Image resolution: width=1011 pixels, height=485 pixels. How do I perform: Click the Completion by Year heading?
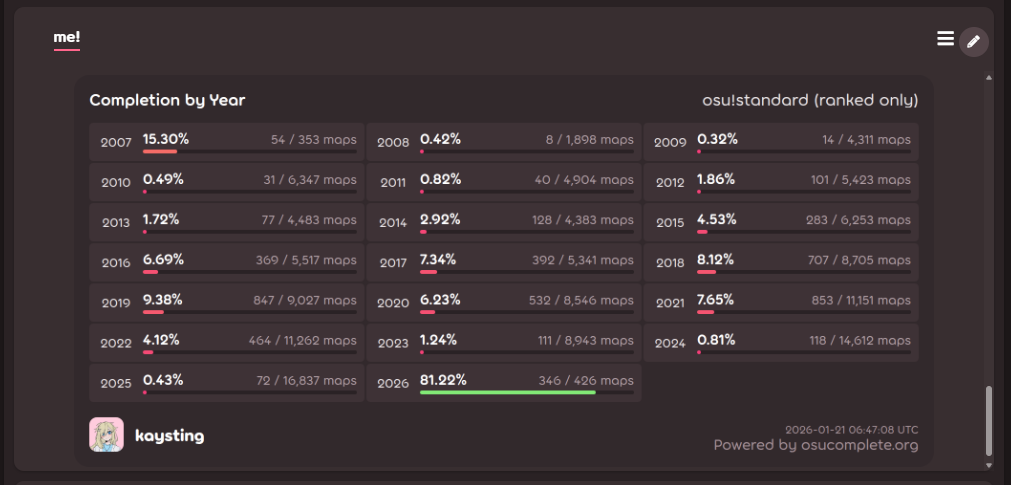click(x=167, y=100)
